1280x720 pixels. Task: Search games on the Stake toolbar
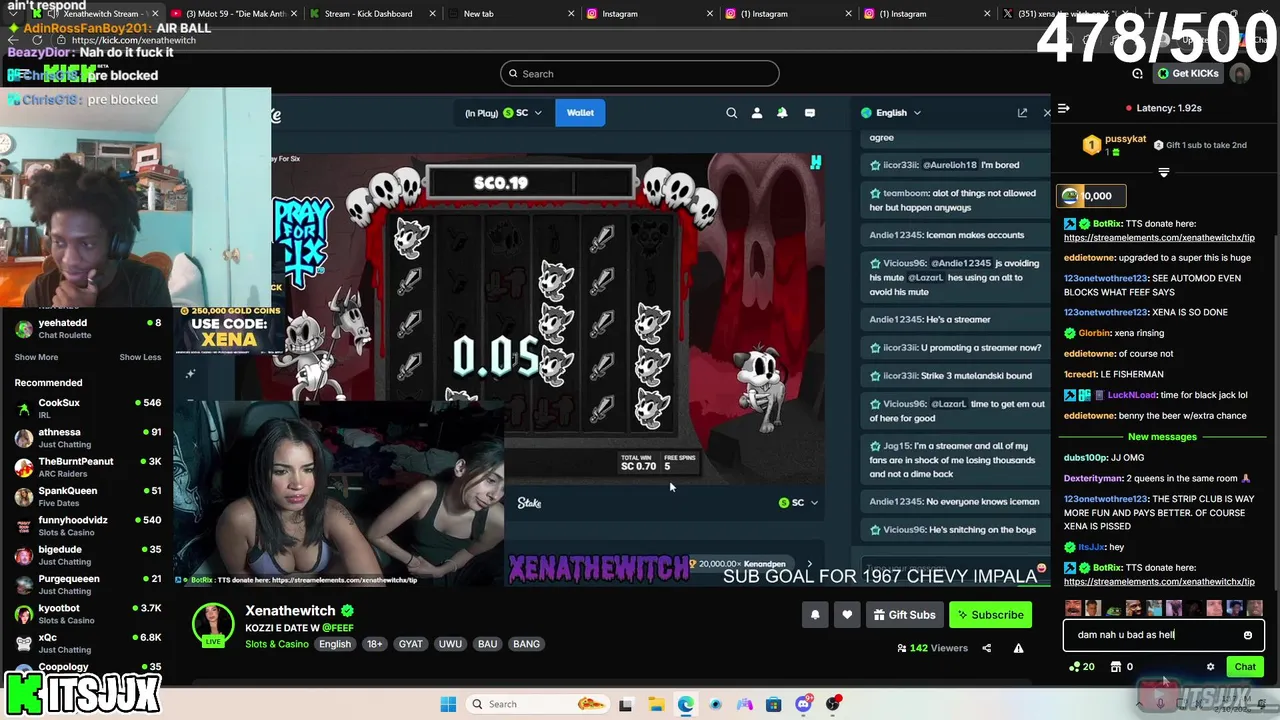pyautogui.click(x=732, y=113)
